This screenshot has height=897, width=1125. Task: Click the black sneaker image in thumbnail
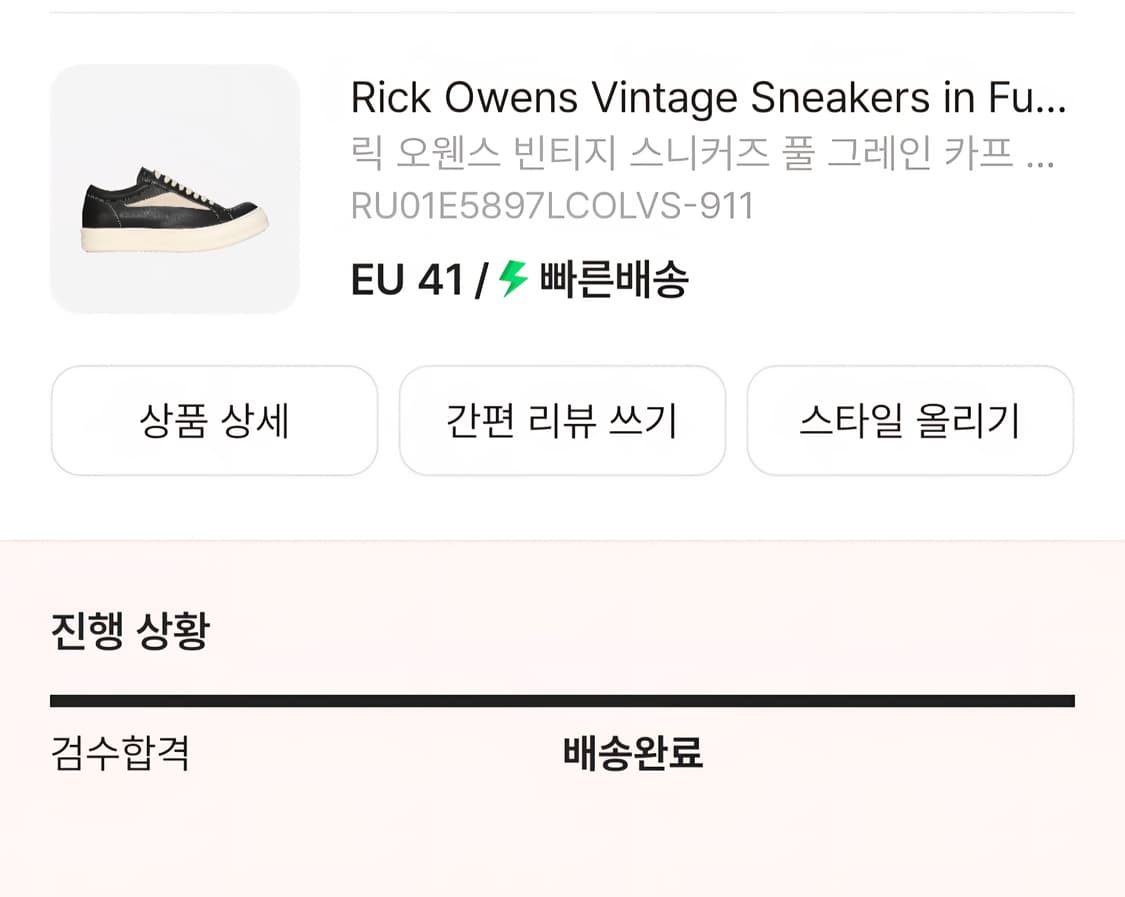[173, 210]
